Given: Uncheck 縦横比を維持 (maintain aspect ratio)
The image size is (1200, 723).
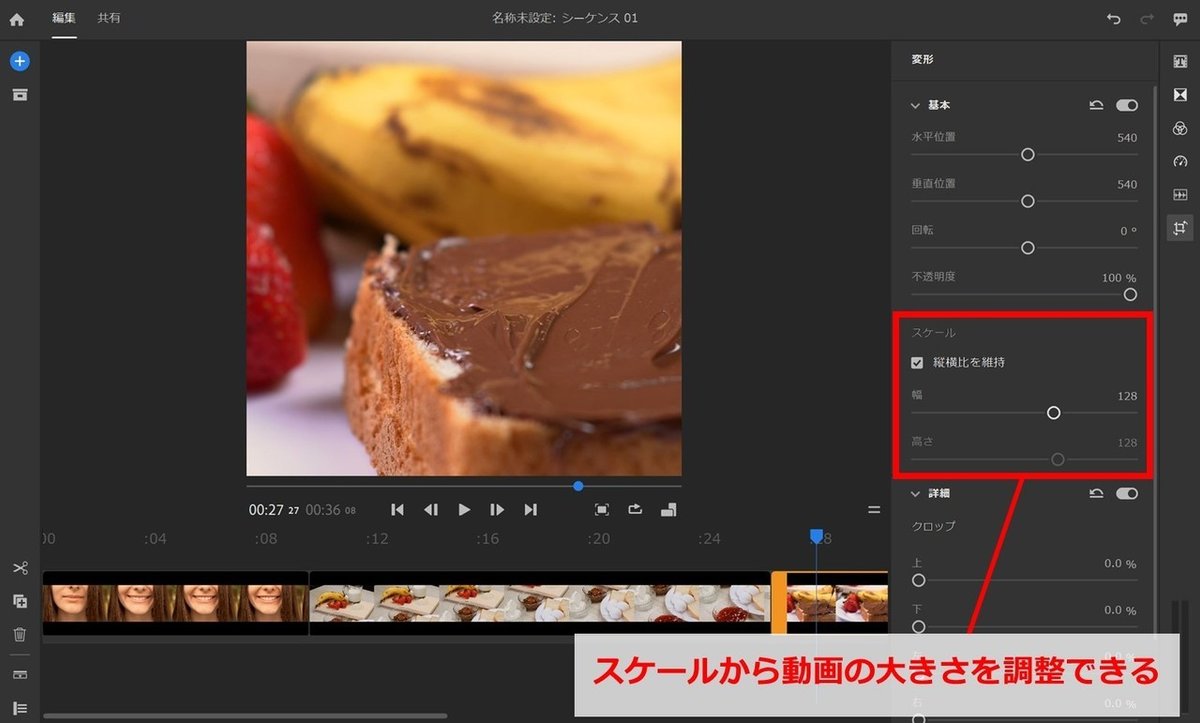Looking at the screenshot, I should tap(916, 364).
